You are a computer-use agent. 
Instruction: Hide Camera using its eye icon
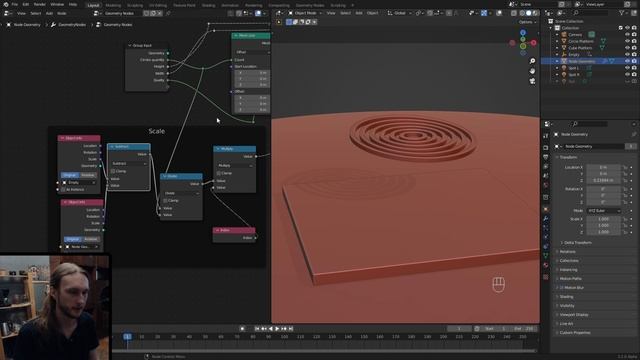(627, 35)
